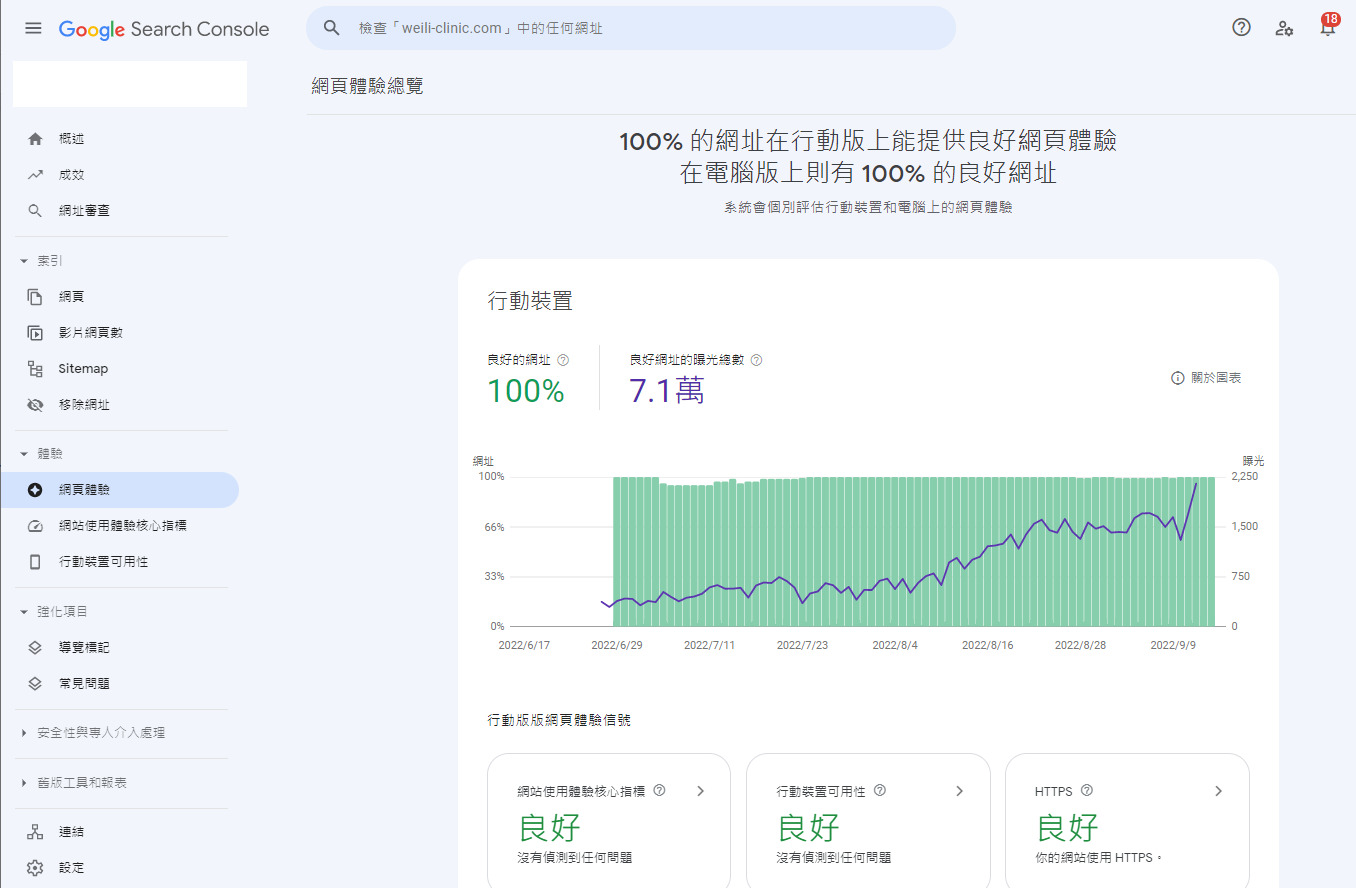The image size is (1356, 888).
Task: Click the 行動裝置 section heading
Action: (530, 301)
